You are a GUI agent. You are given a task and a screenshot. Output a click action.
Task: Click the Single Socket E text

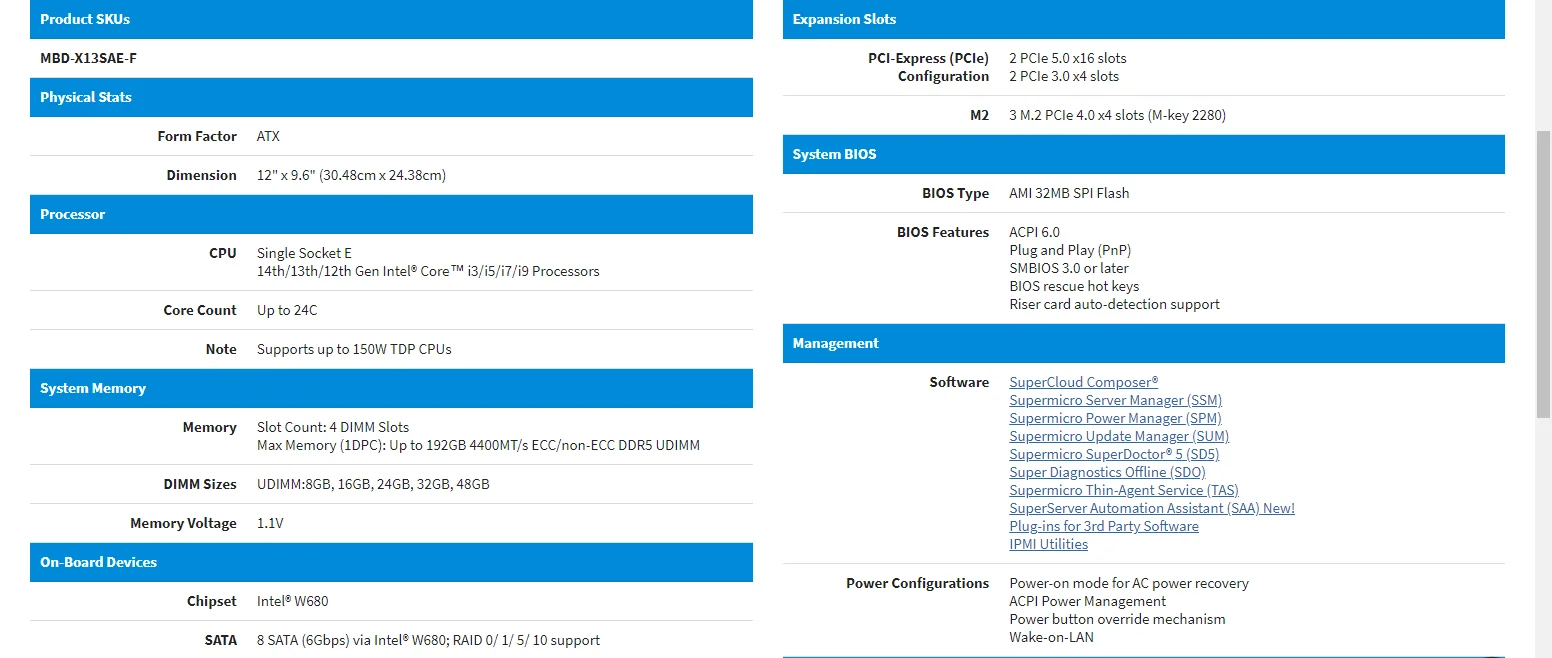304,253
